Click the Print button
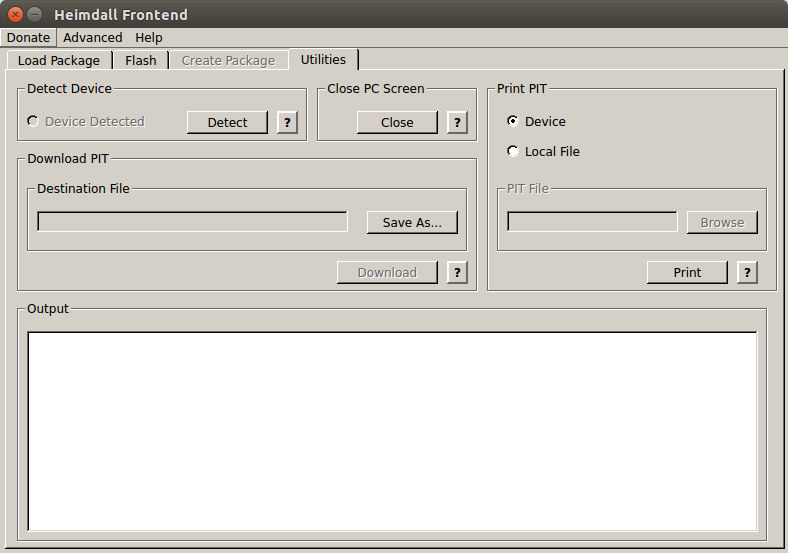This screenshot has height=553, width=788. (x=687, y=272)
